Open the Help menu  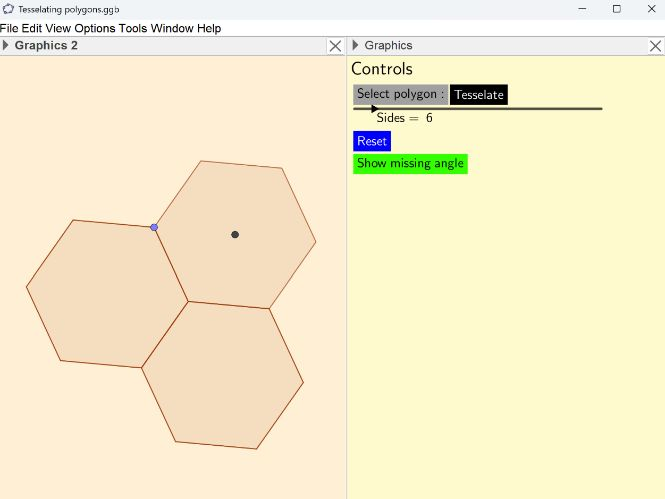click(x=209, y=28)
